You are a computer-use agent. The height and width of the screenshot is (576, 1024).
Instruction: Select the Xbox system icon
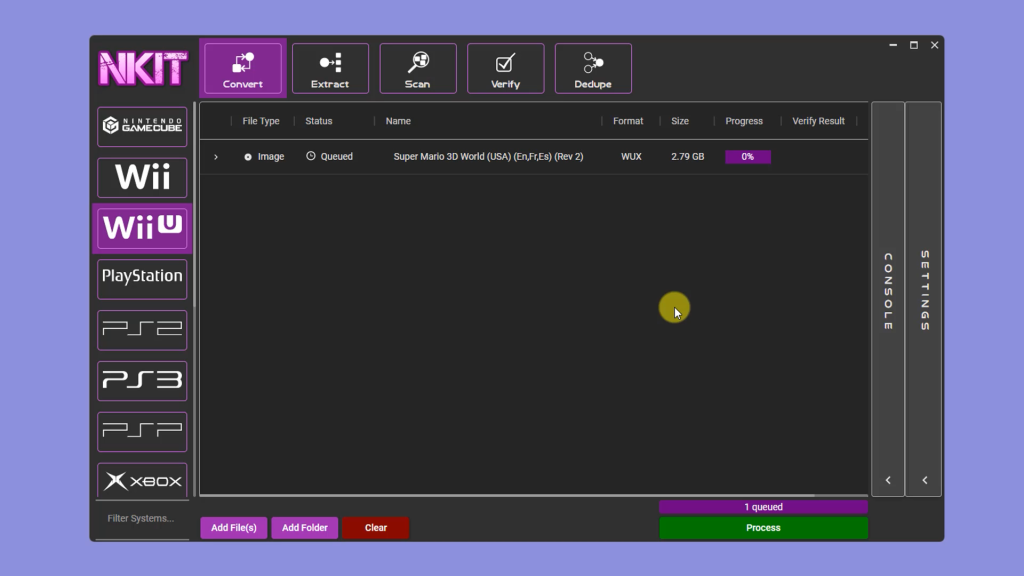[x=142, y=480]
